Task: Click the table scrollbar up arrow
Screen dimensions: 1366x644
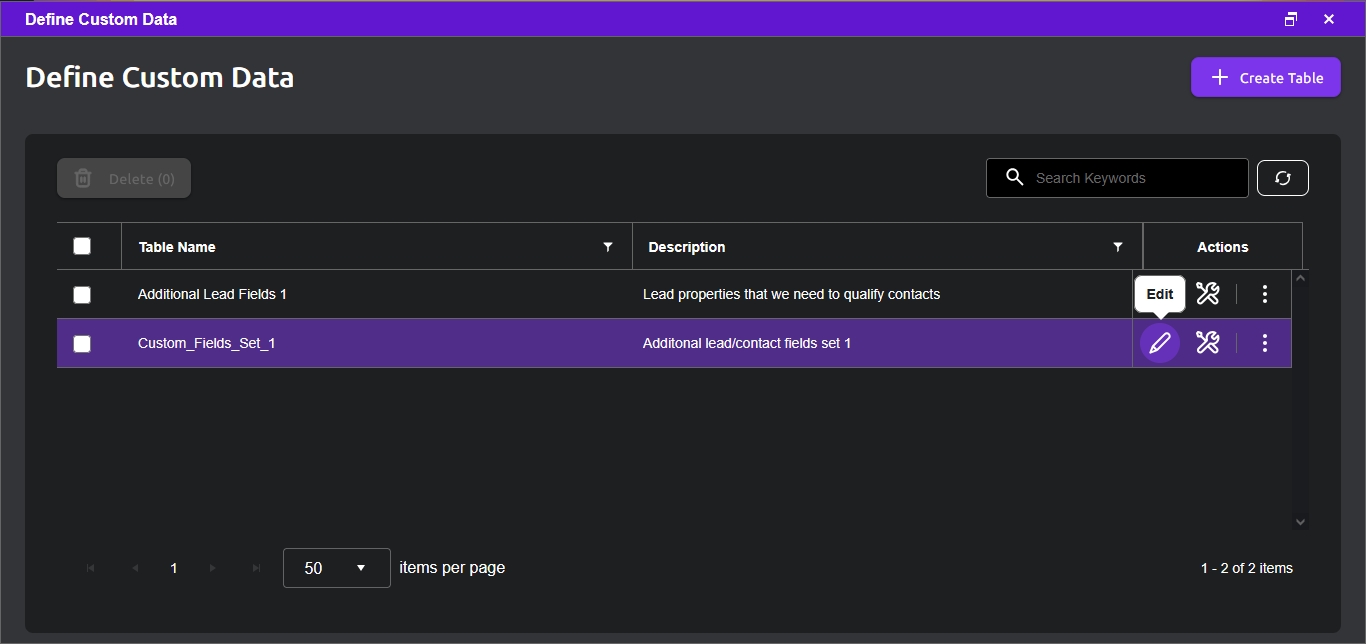Action: [1300, 278]
